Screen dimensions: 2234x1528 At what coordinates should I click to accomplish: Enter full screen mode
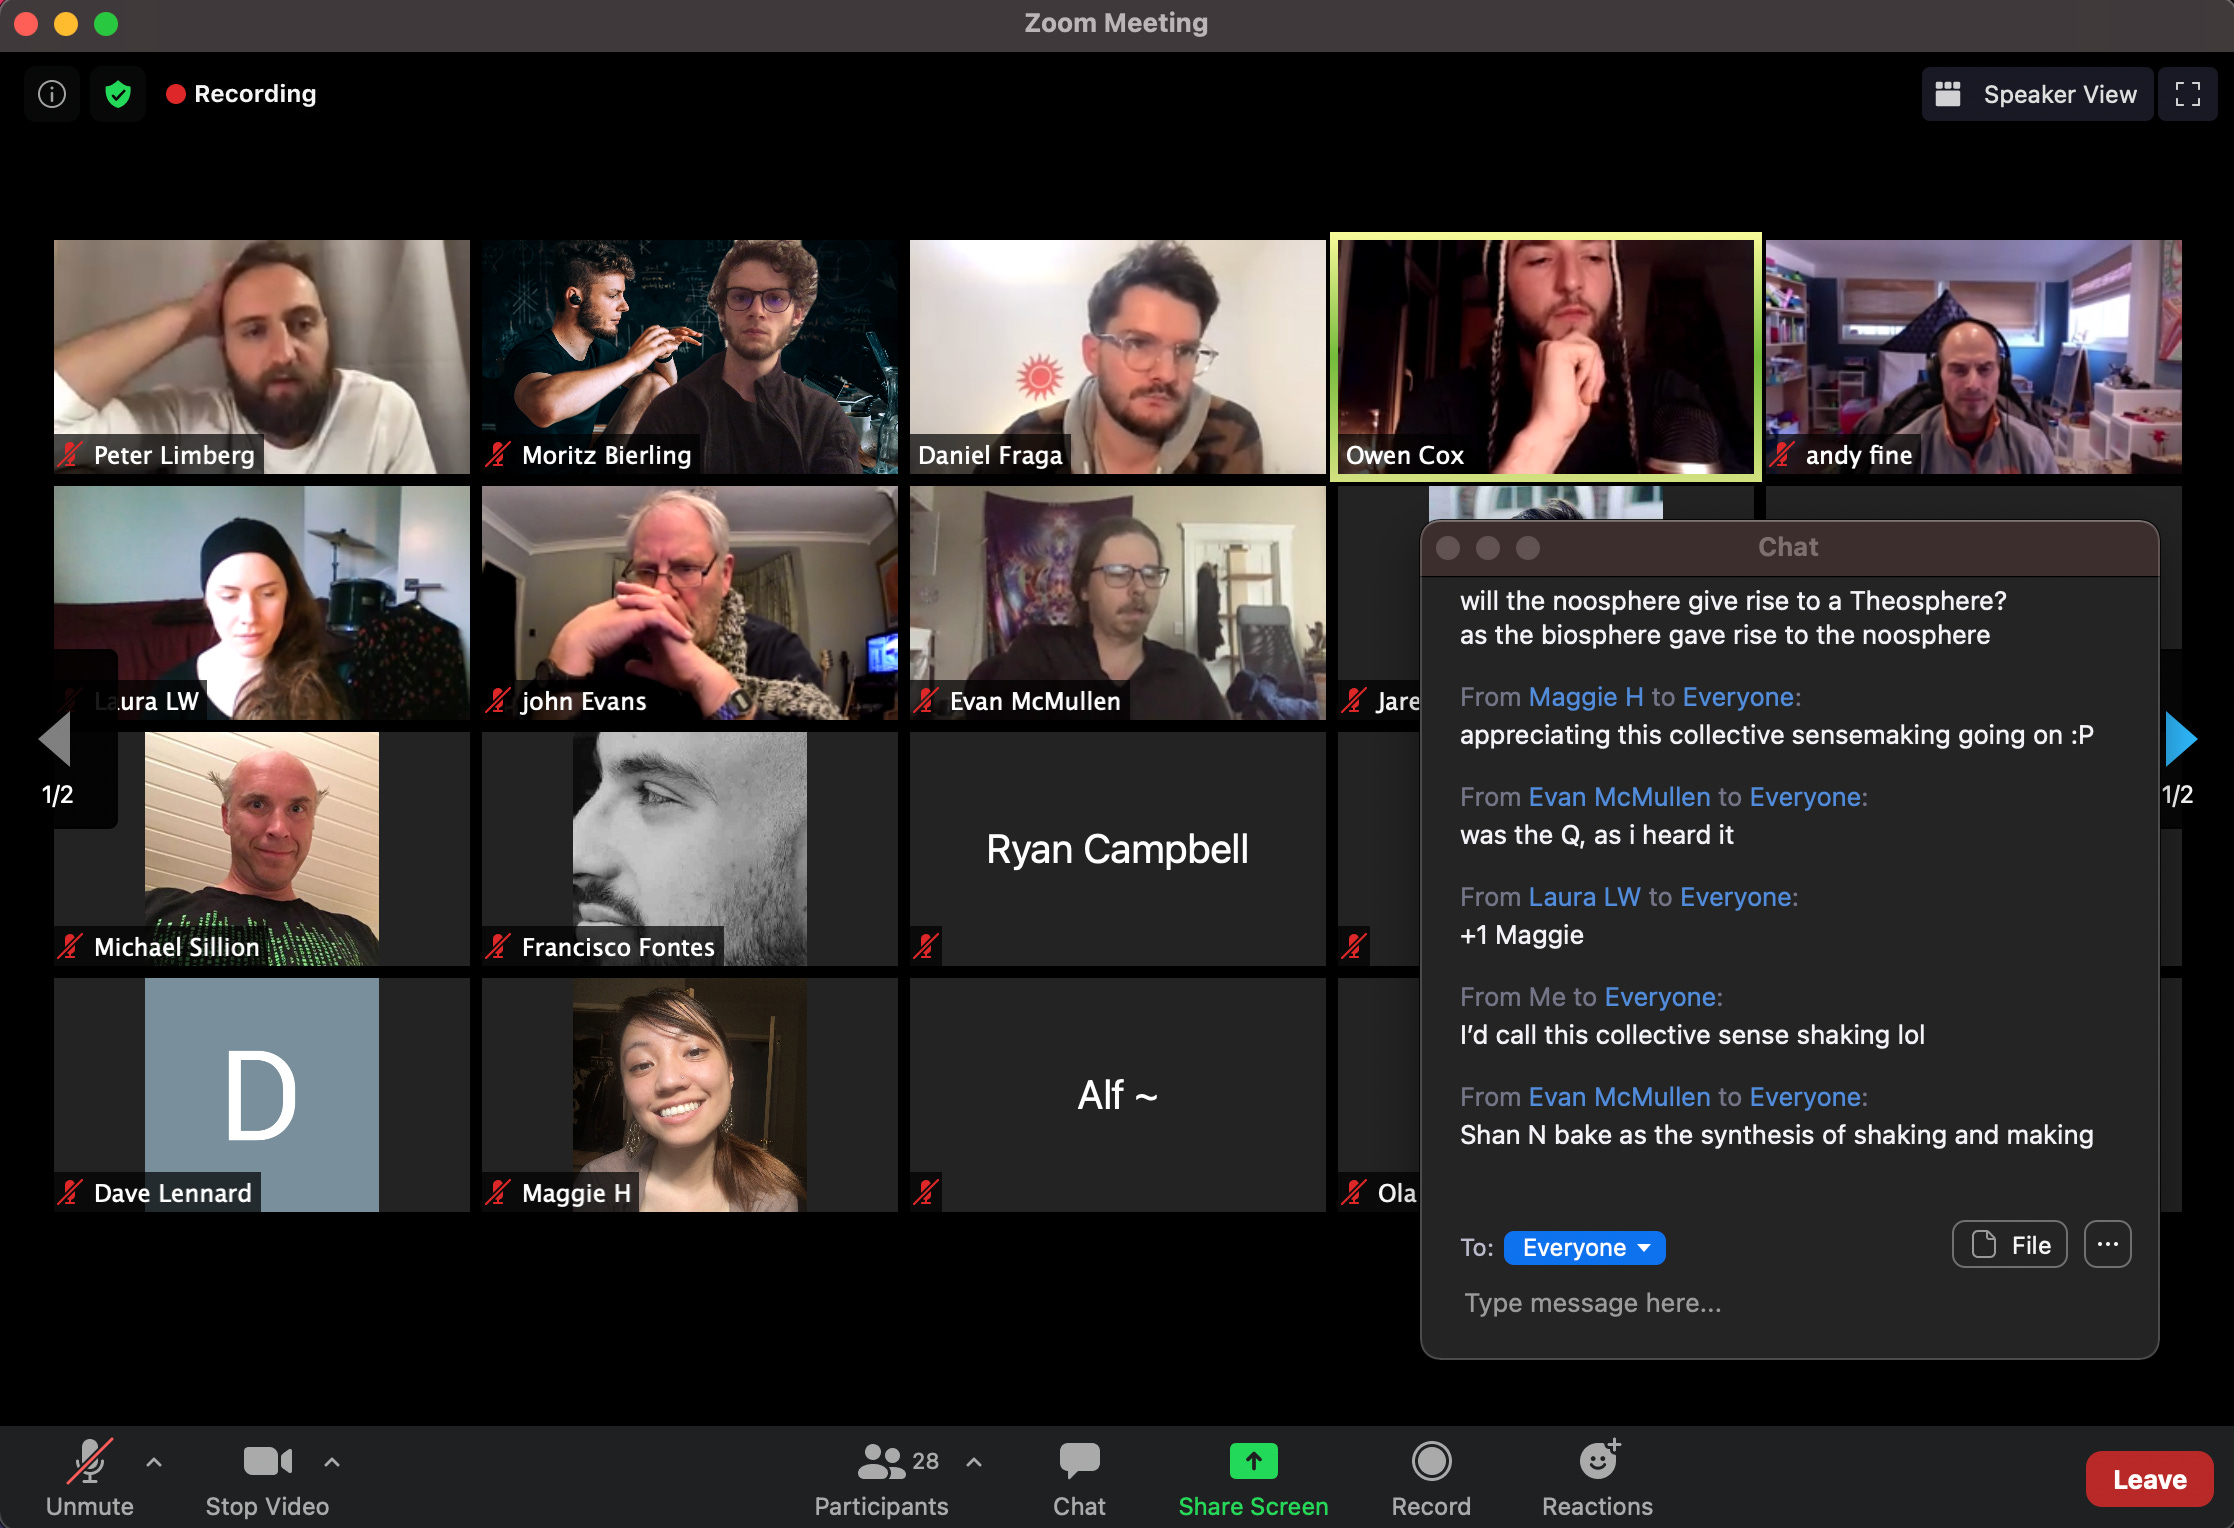2187,94
